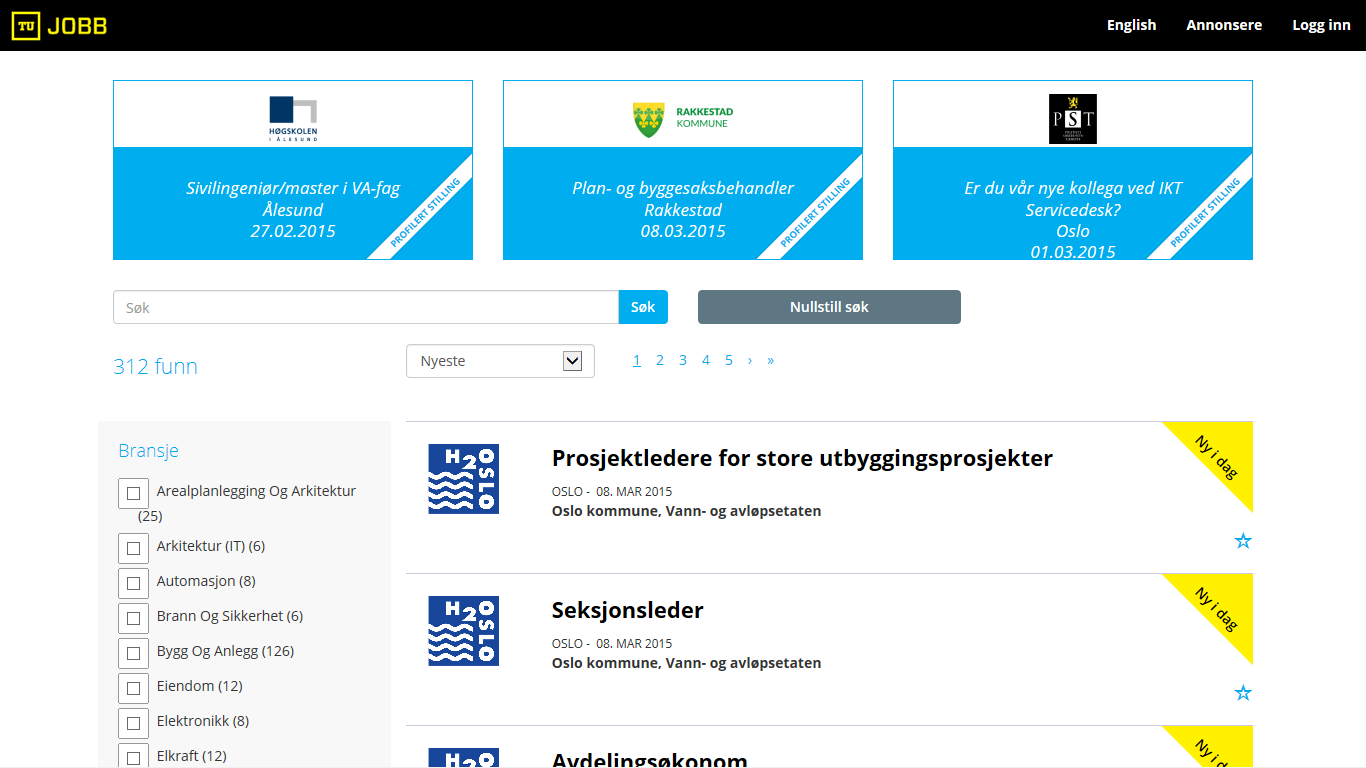The image size is (1366, 768).
Task: Select the Bygg Og Anlegg checkbox
Action: (133, 653)
